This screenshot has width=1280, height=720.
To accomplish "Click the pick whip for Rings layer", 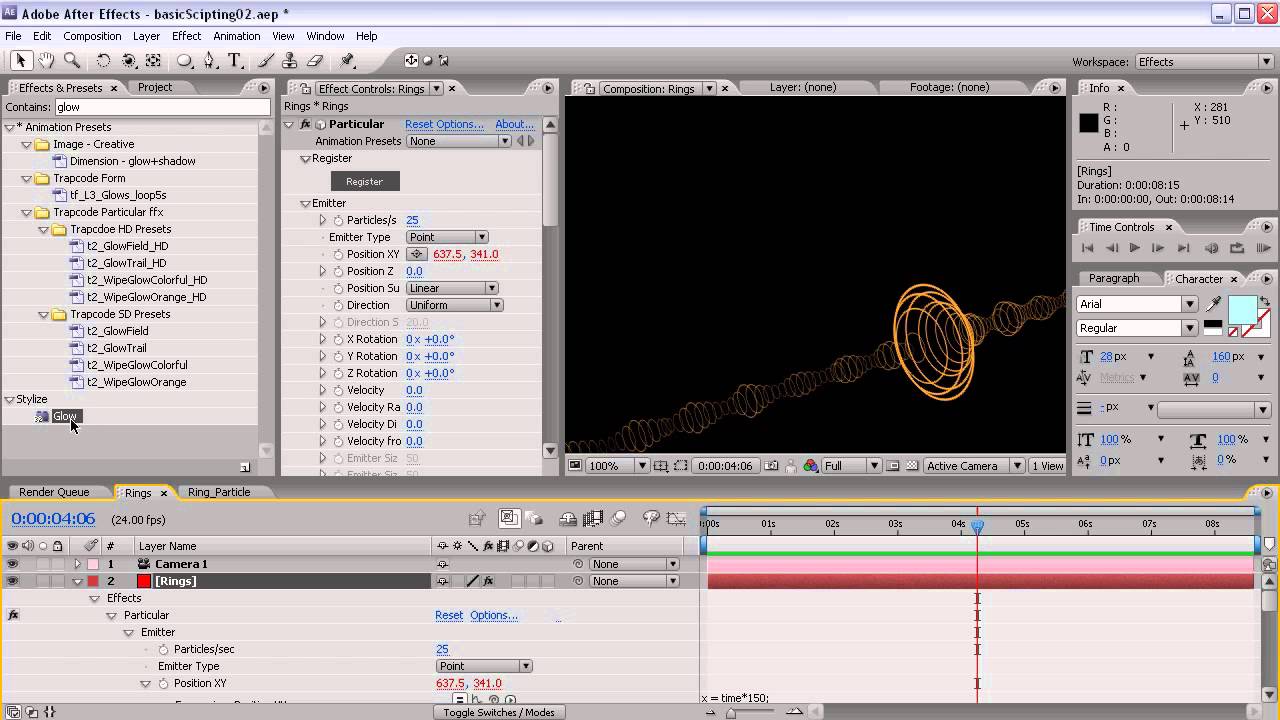I will (x=578, y=581).
